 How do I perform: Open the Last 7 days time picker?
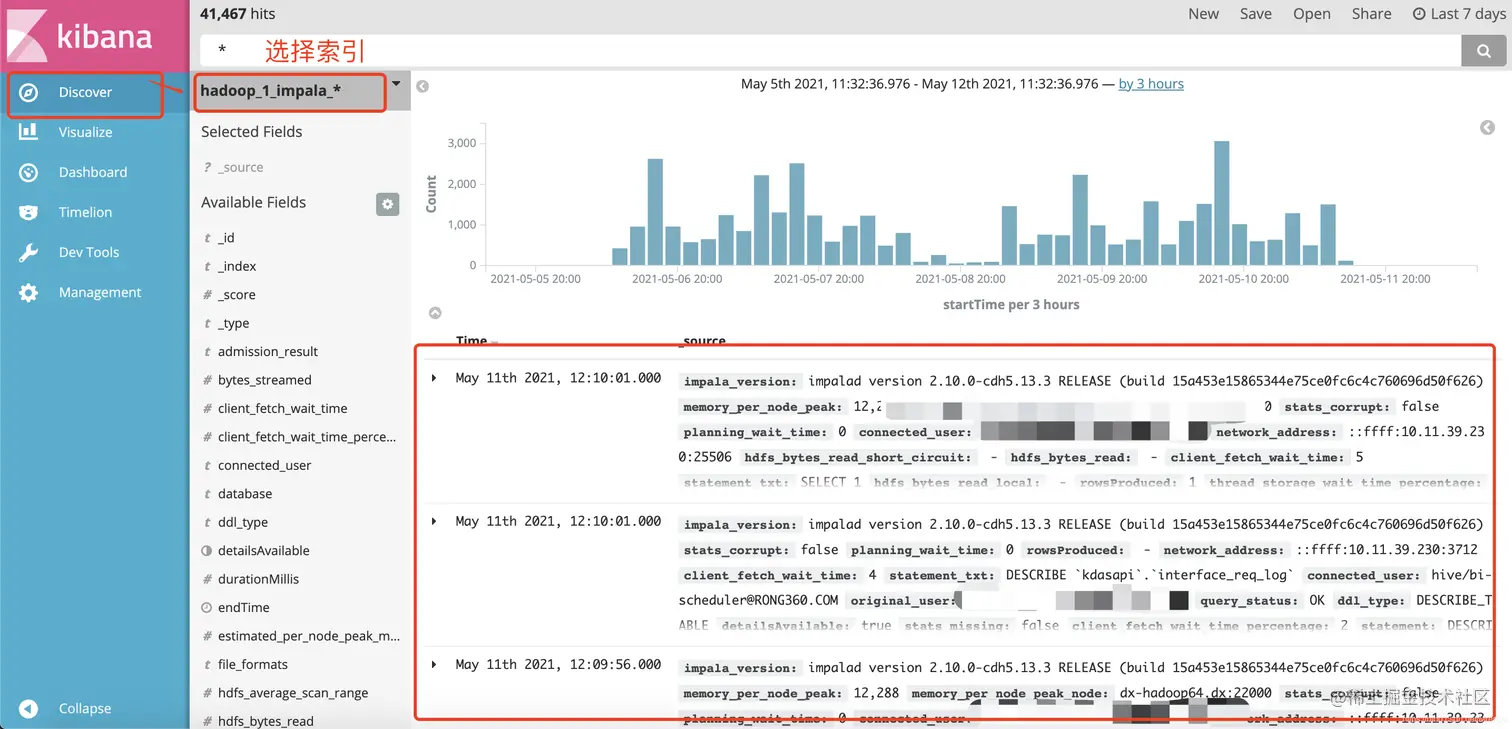pyautogui.click(x=1457, y=13)
